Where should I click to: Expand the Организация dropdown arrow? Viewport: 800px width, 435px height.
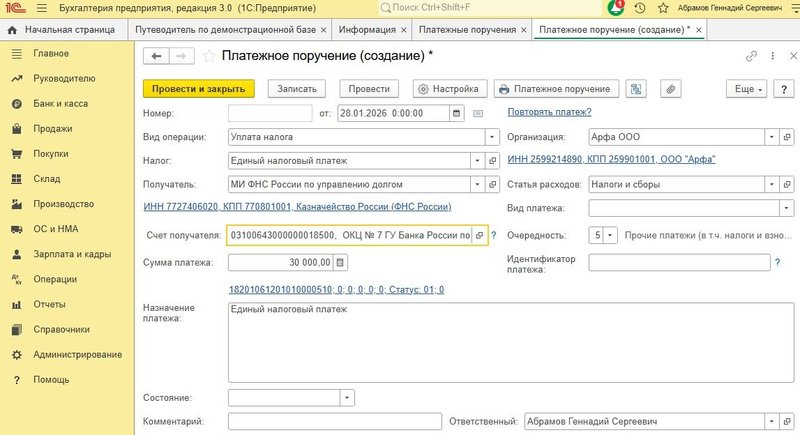pyautogui.click(x=771, y=137)
